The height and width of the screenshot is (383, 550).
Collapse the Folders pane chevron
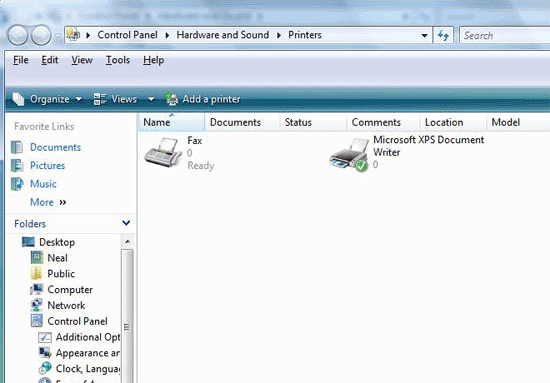(126, 223)
